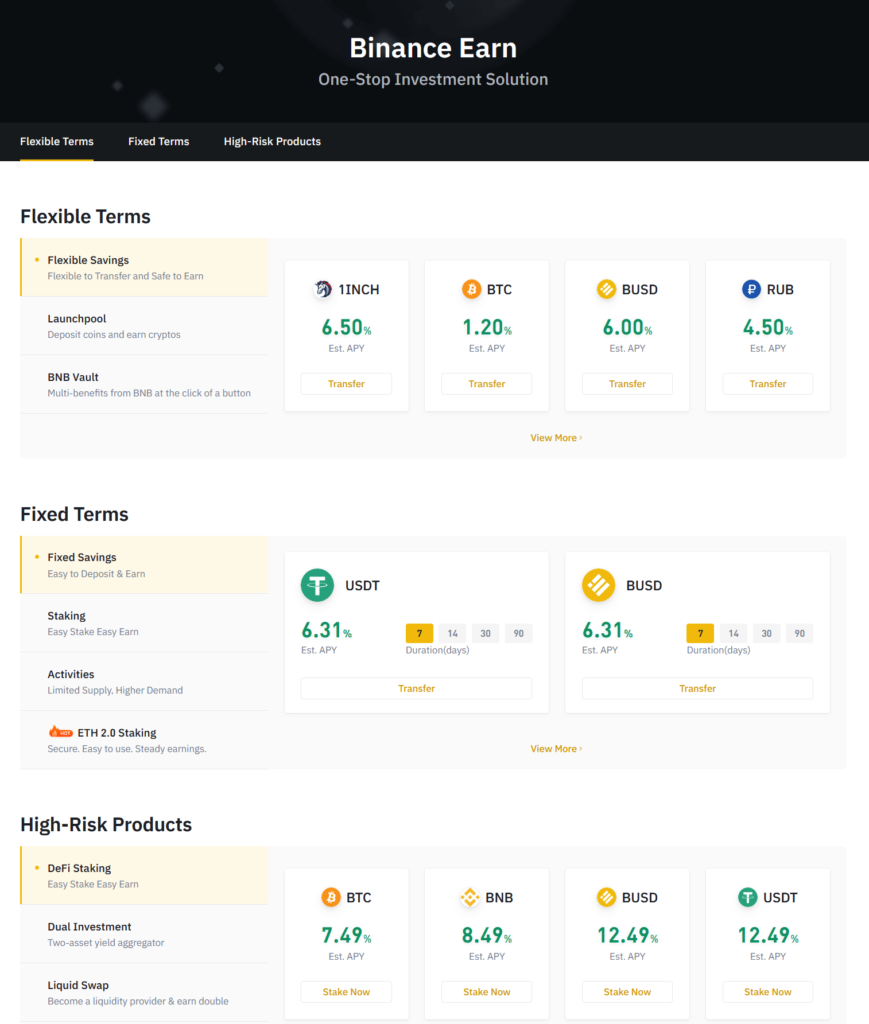The width and height of the screenshot is (869, 1024).
Task: Click Transfer on the BUSD Fixed Savings card
Action: point(697,688)
